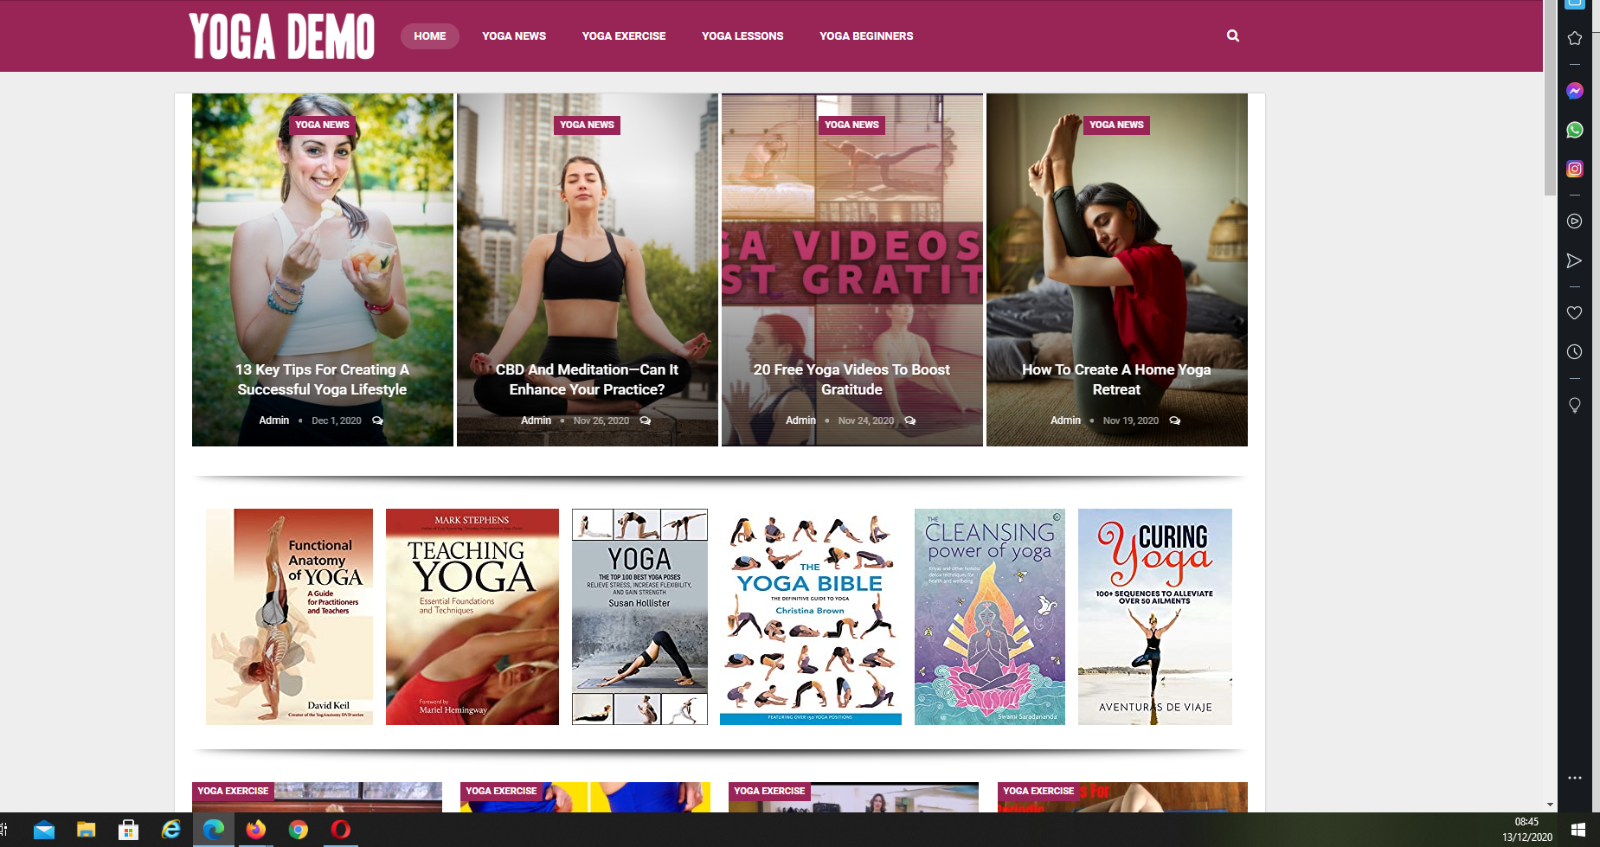The image size is (1600, 847).
Task: Click the comments icon on 13 Key Tips post
Action: coord(378,421)
